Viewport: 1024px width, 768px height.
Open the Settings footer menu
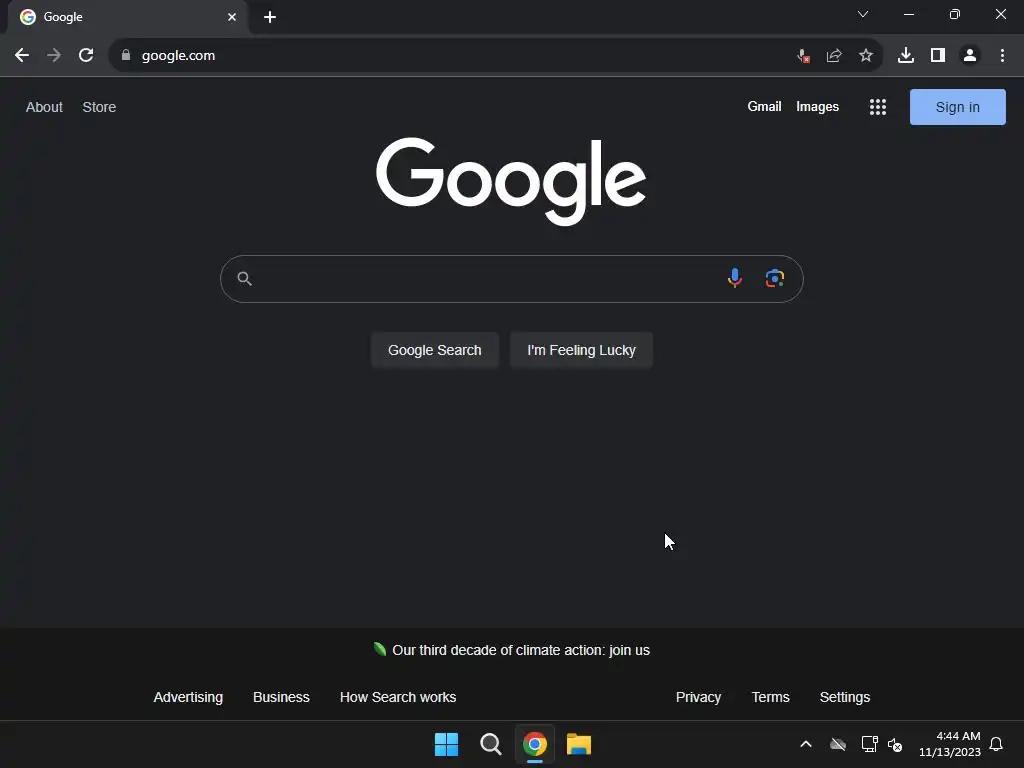844,697
